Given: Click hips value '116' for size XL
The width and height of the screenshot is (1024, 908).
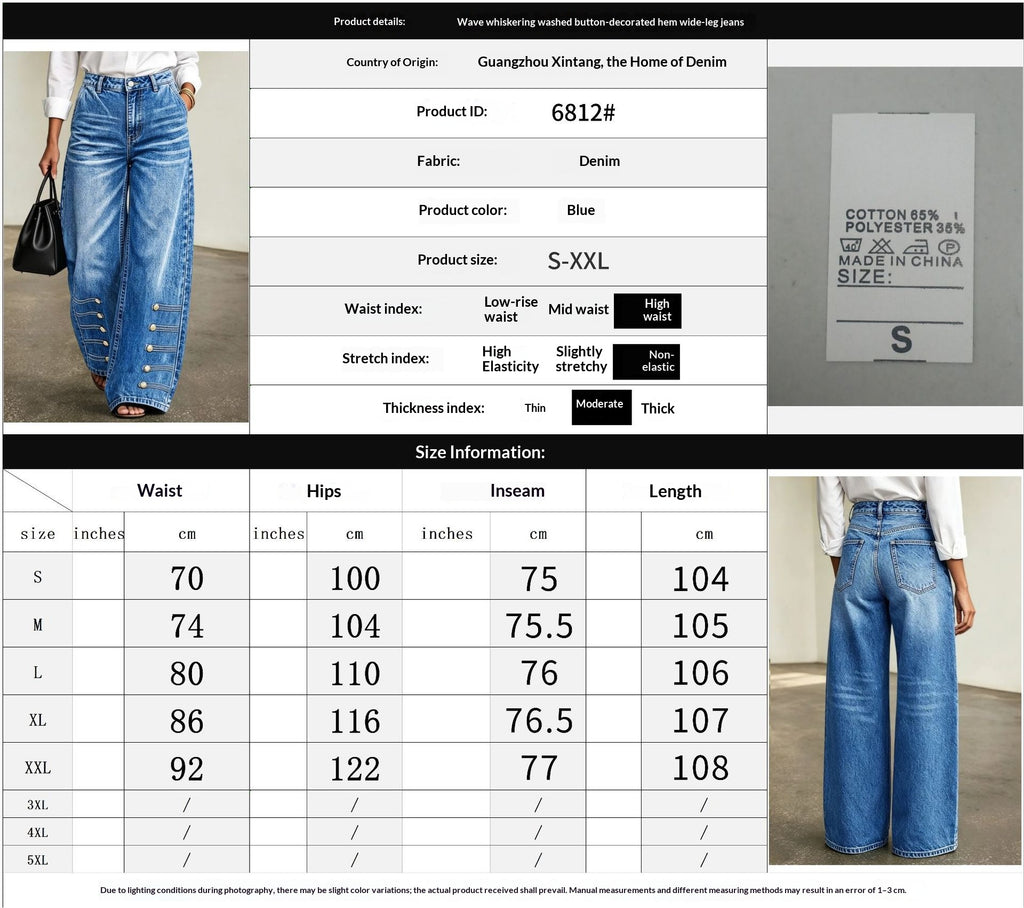Looking at the screenshot, I should click(x=355, y=721).
